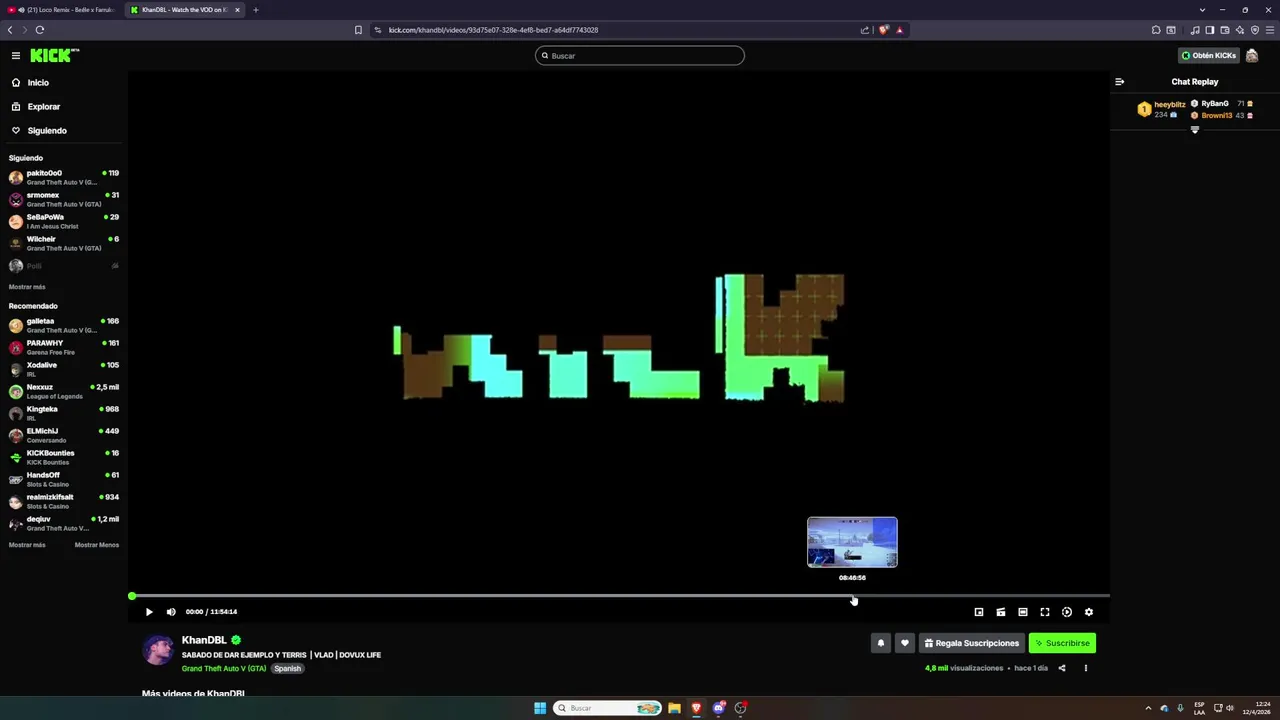
Task: Open browser extensions puzzle icon
Action: coord(1156,30)
